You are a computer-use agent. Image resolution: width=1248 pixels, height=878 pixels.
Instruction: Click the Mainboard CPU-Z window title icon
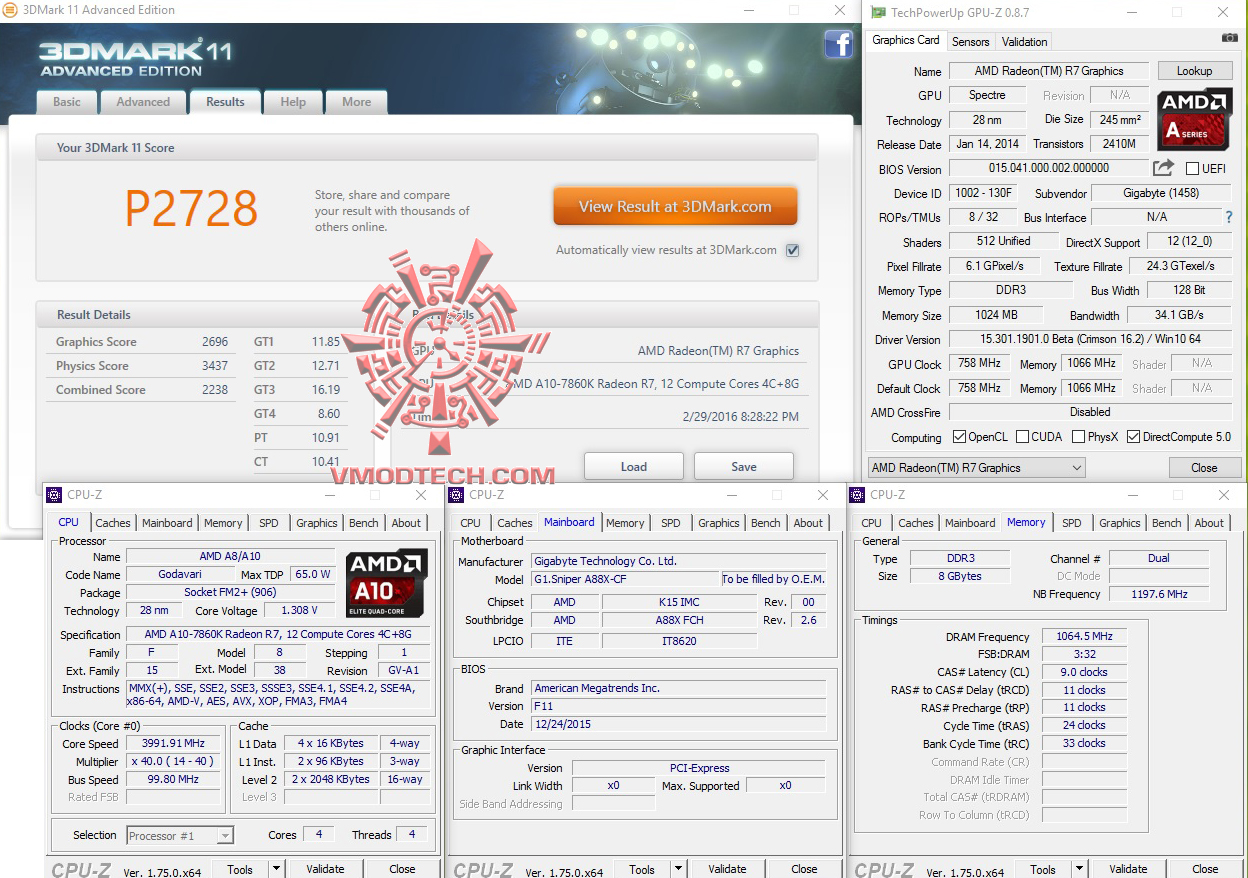tap(457, 494)
